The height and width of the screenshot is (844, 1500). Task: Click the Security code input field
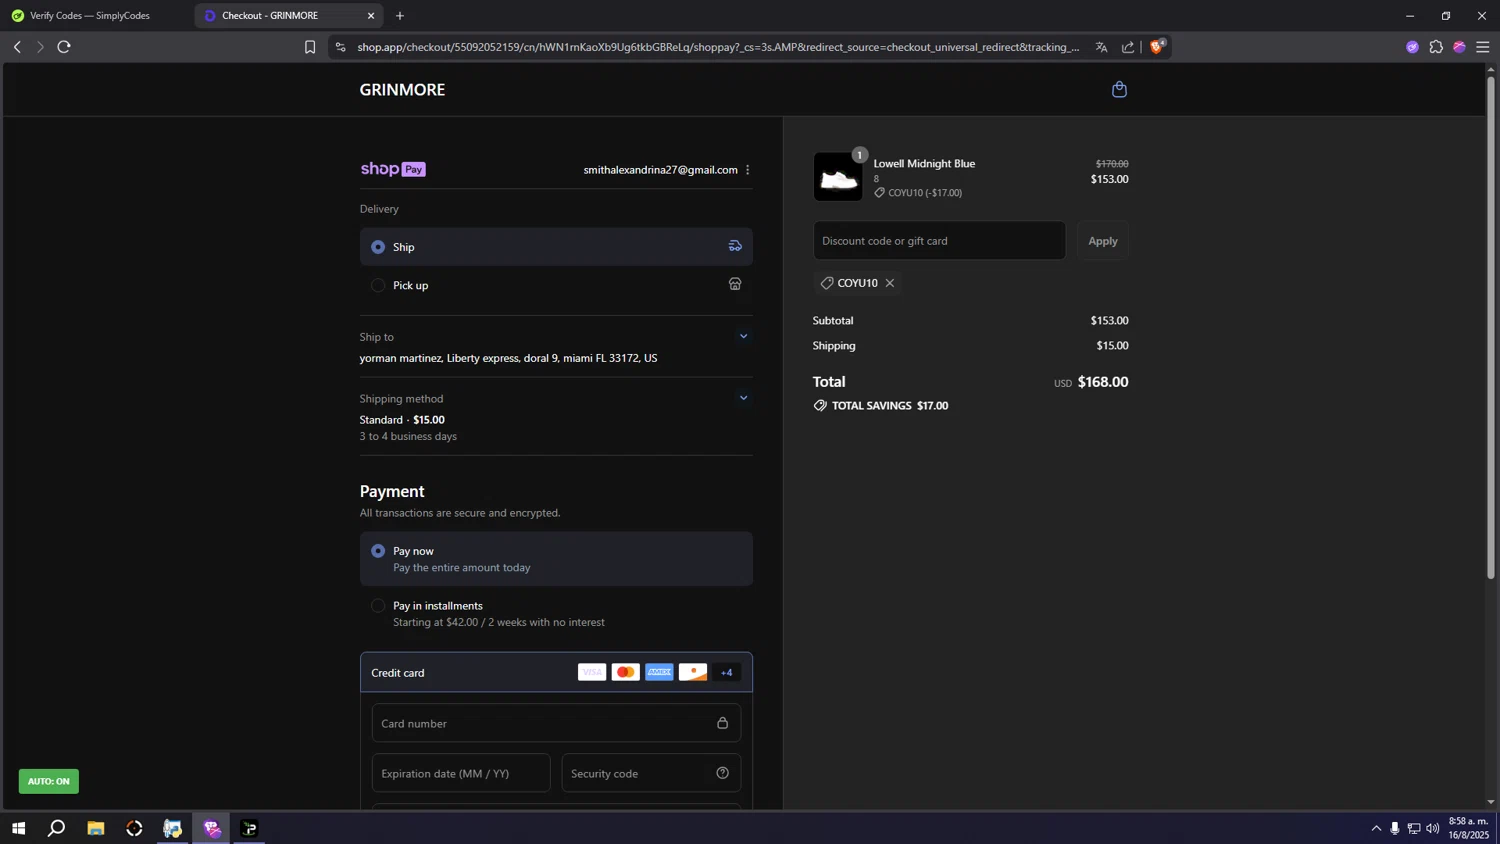point(651,773)
